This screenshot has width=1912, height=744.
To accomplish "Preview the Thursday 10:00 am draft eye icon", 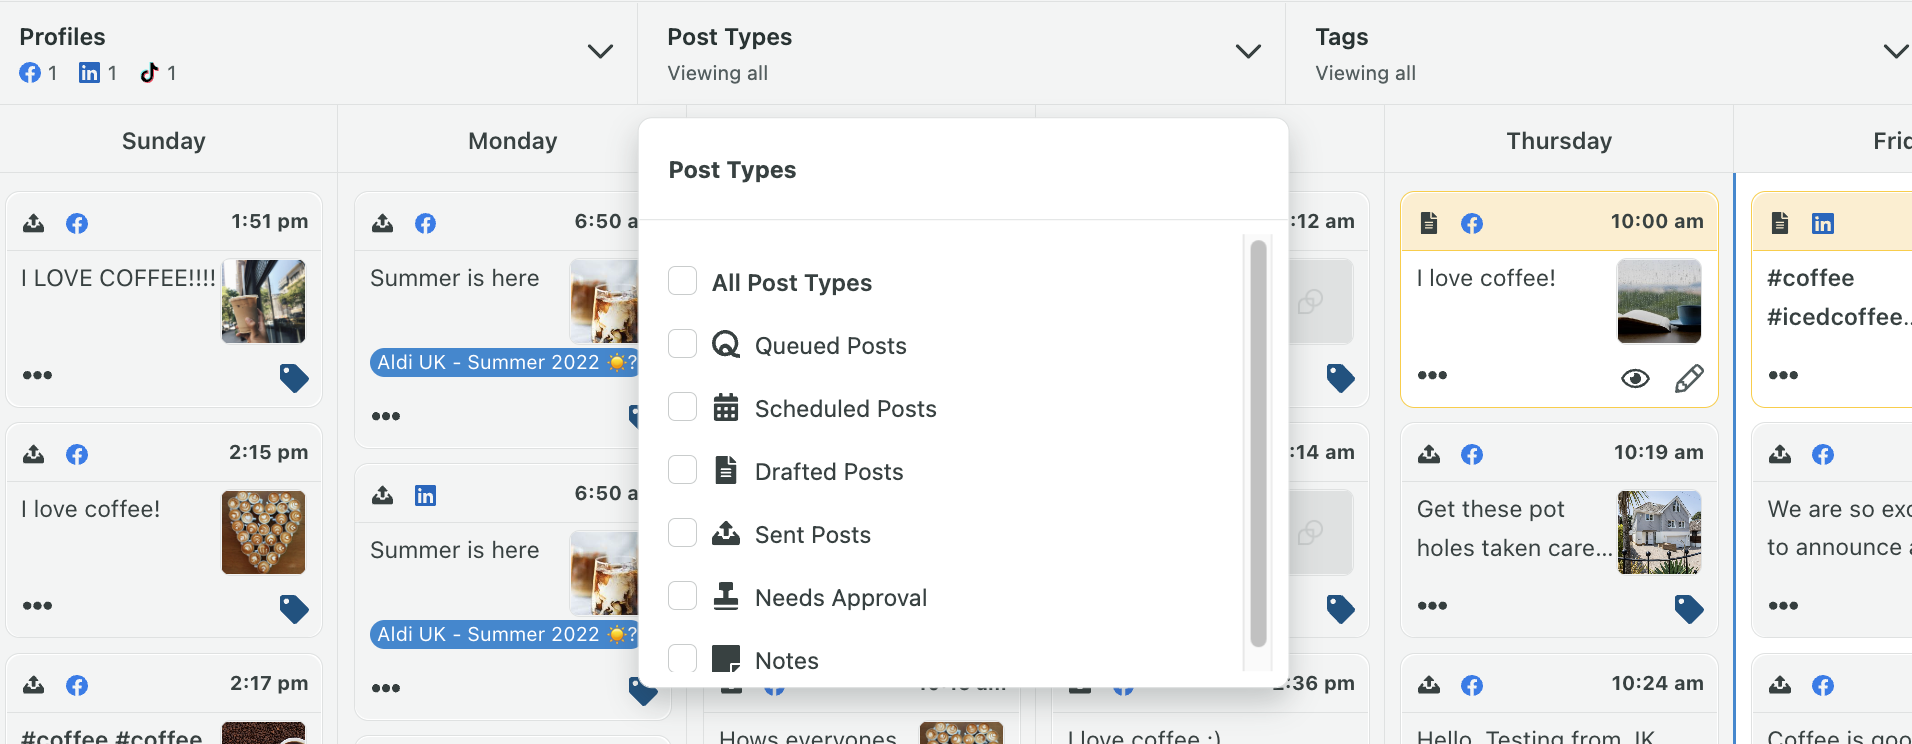I will (x=1635, y=378).
